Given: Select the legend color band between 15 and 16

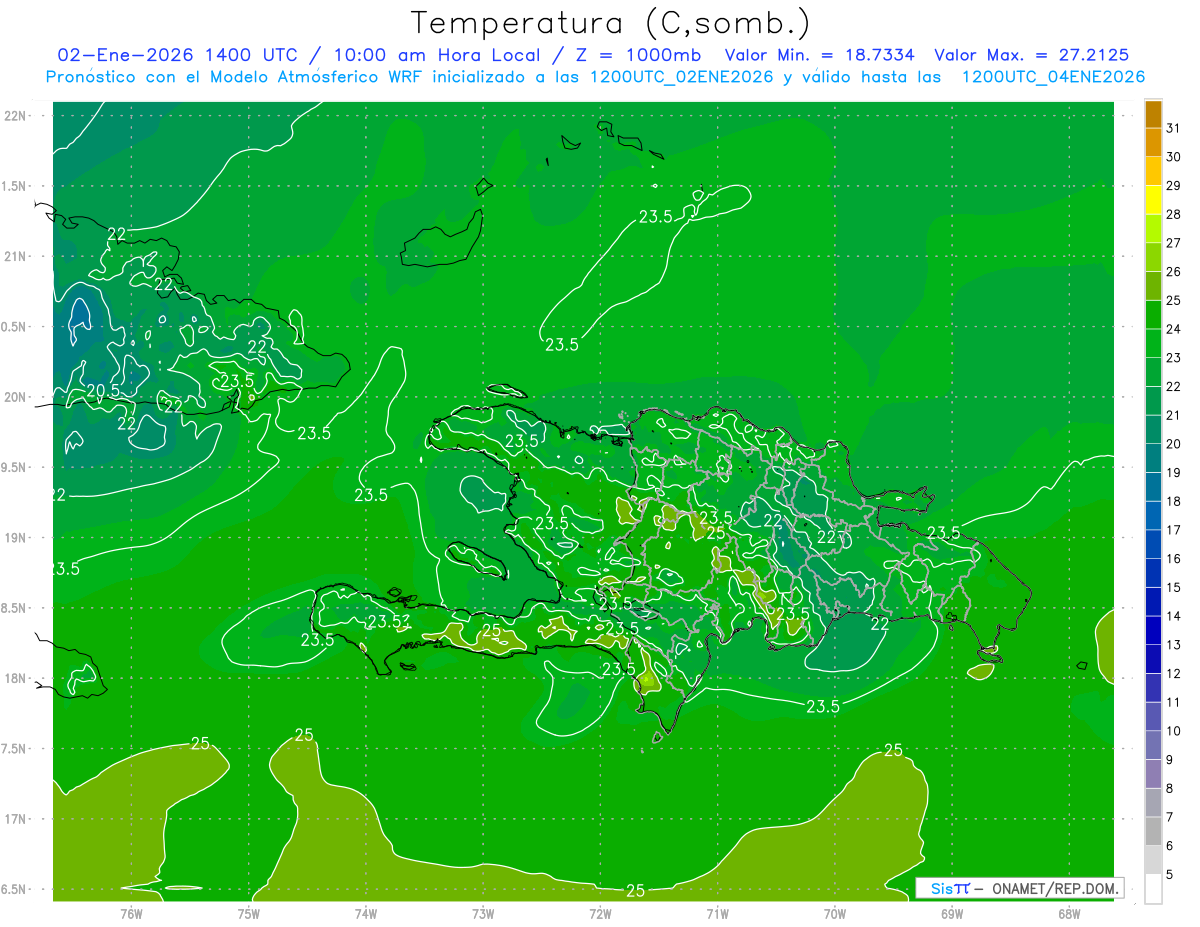Looking at the screenshot, I should tap(1153, 573).
